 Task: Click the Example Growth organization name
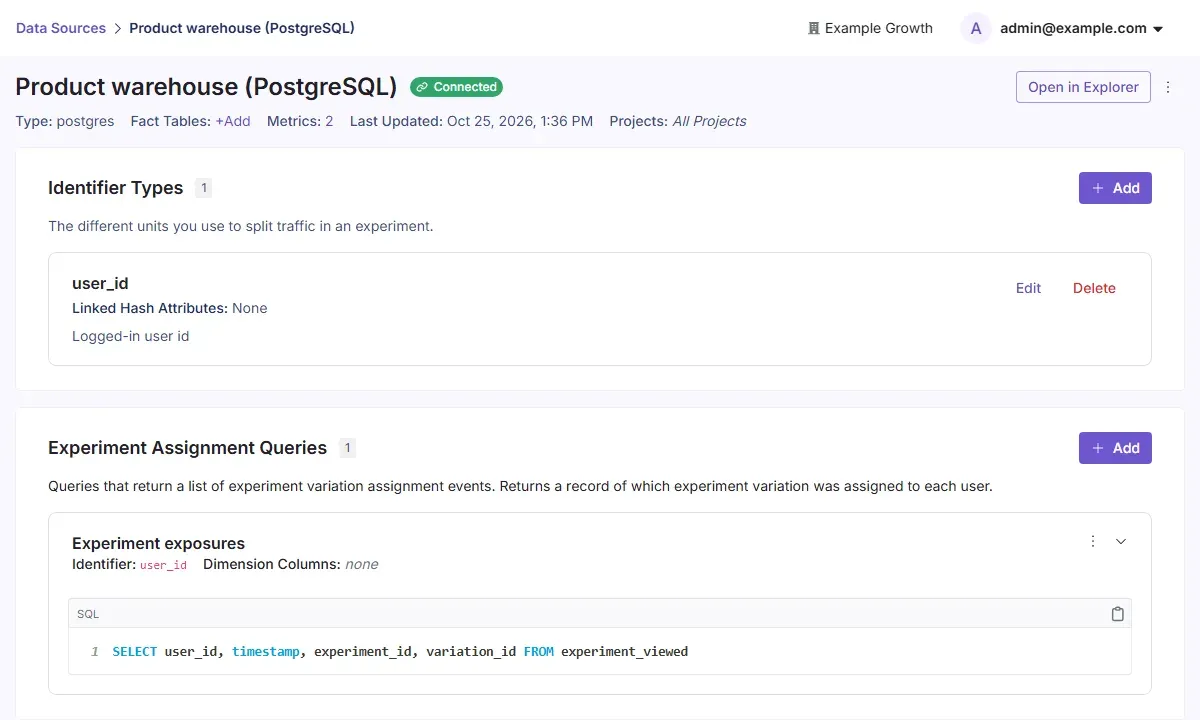click(879, 28)
